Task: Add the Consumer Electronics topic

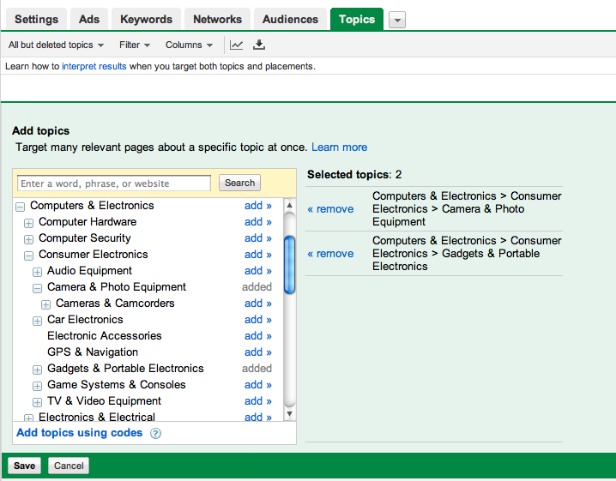Action: 258,254
